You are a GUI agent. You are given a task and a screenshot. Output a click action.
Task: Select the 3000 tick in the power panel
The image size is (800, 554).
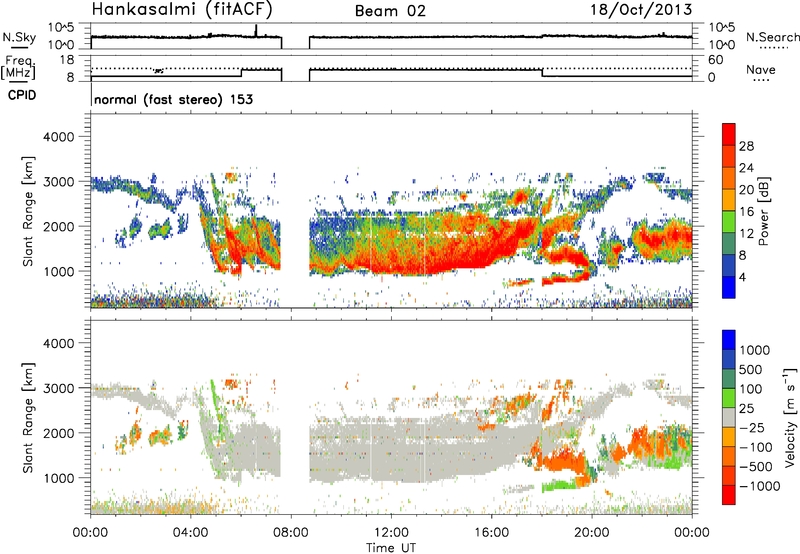pos(58,182)
